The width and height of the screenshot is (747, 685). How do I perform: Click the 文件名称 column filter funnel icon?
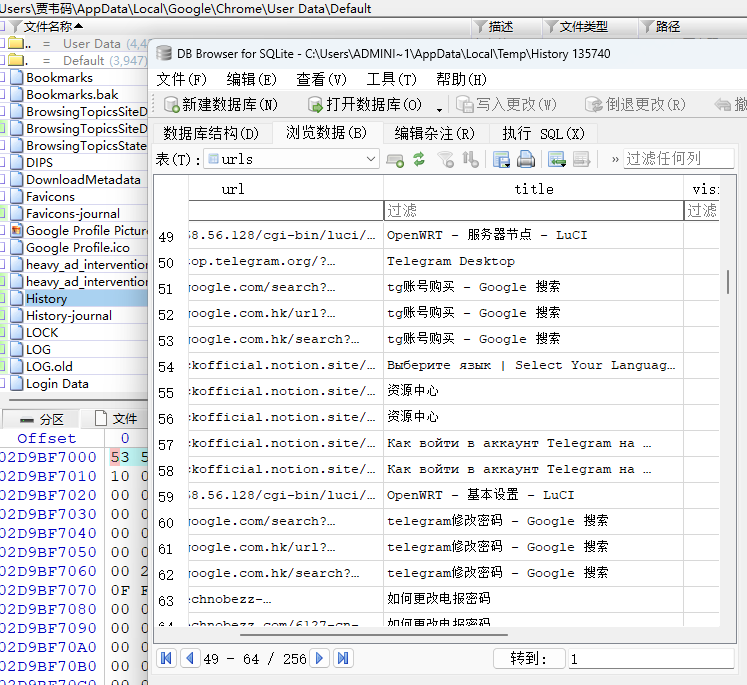click(16, 27)
